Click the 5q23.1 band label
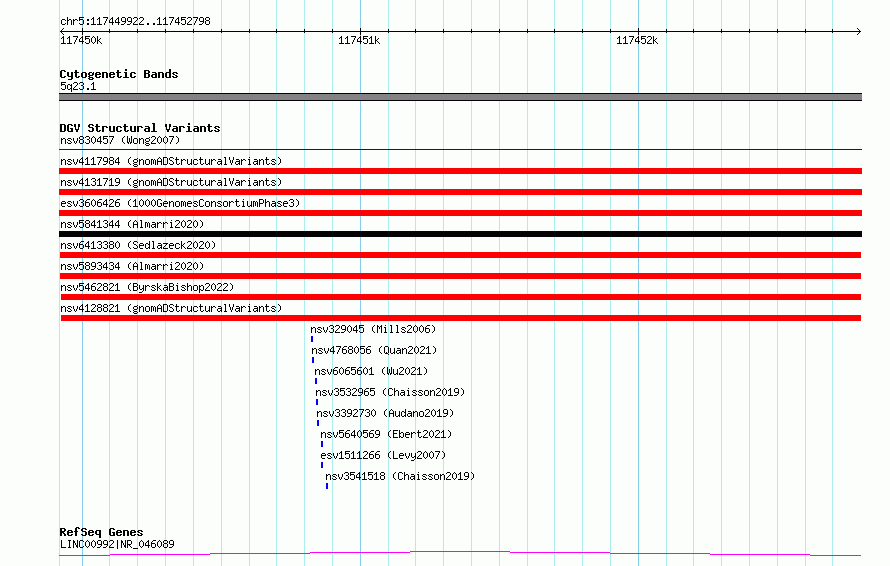The width and height of the screenshot is (890, 566). (78, 86)
